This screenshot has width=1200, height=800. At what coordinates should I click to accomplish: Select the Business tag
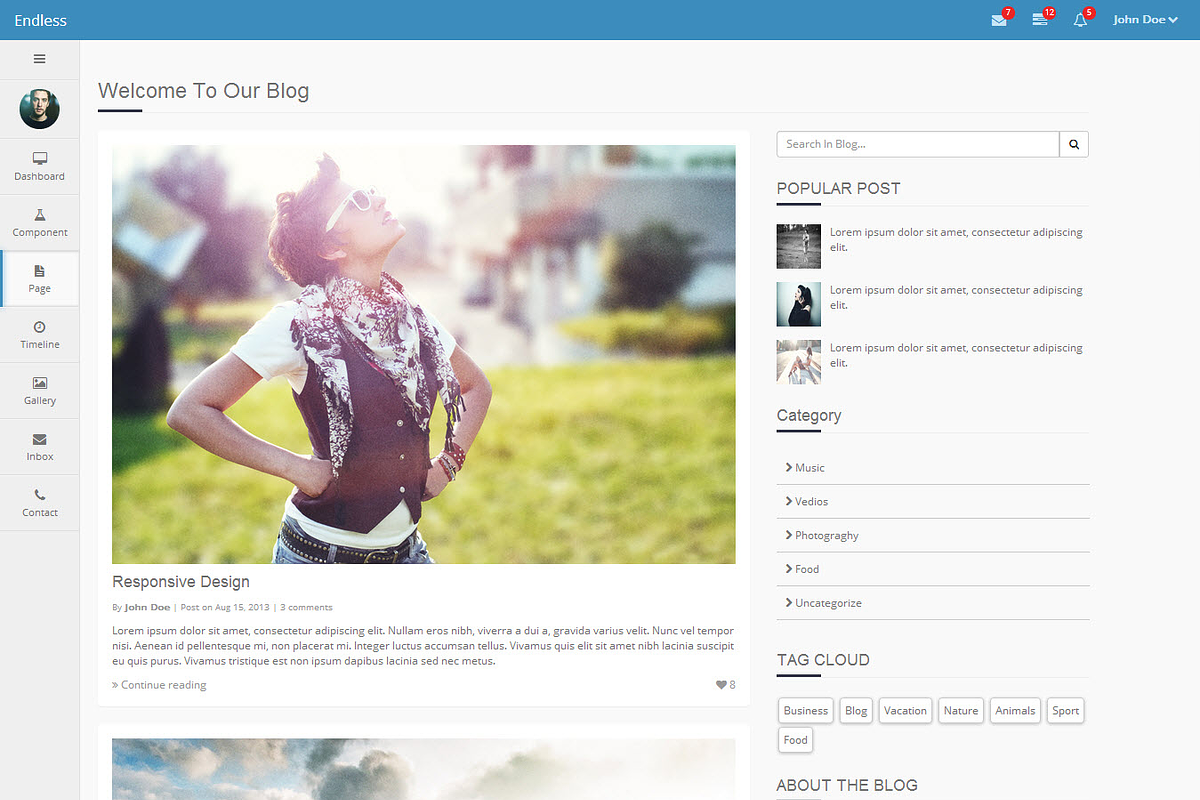click(806, 711)
